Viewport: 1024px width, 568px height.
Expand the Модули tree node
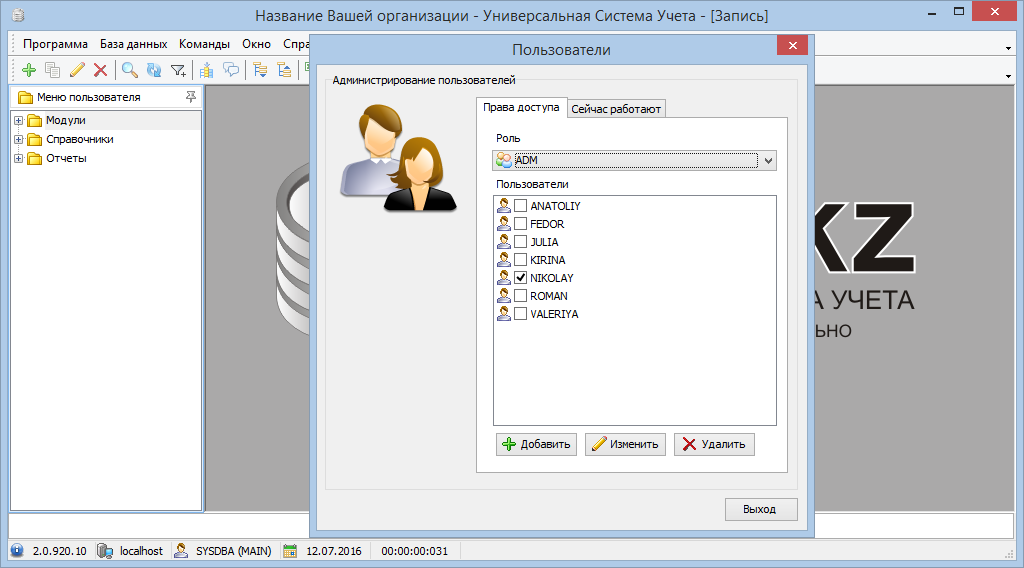[x=18, y=121]
